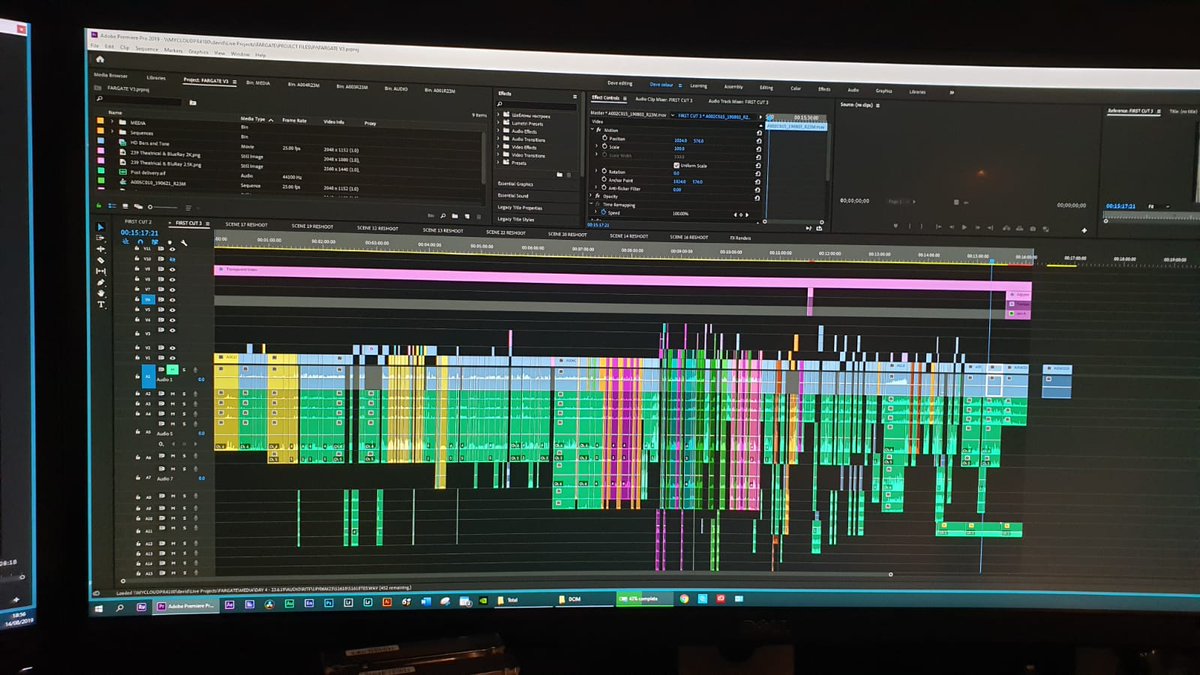Click the timeline playhead marker

pos(991,262)
